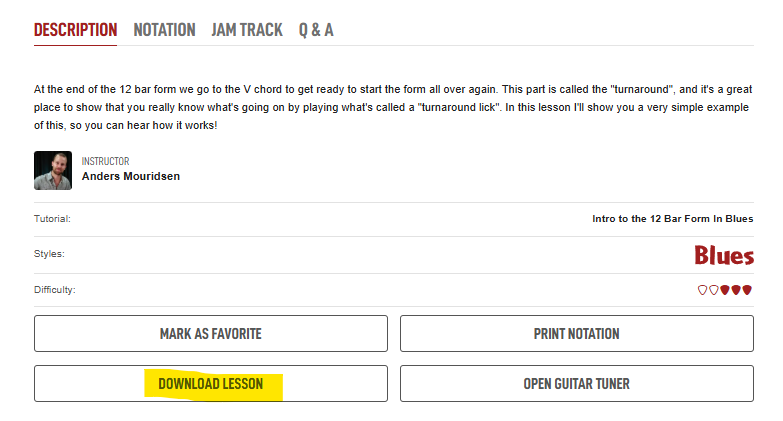Image resolution: width=783 pixels, height=421 pixels.
Task: Open Anders Mouridsen instructor link
Action: (131, 176)
